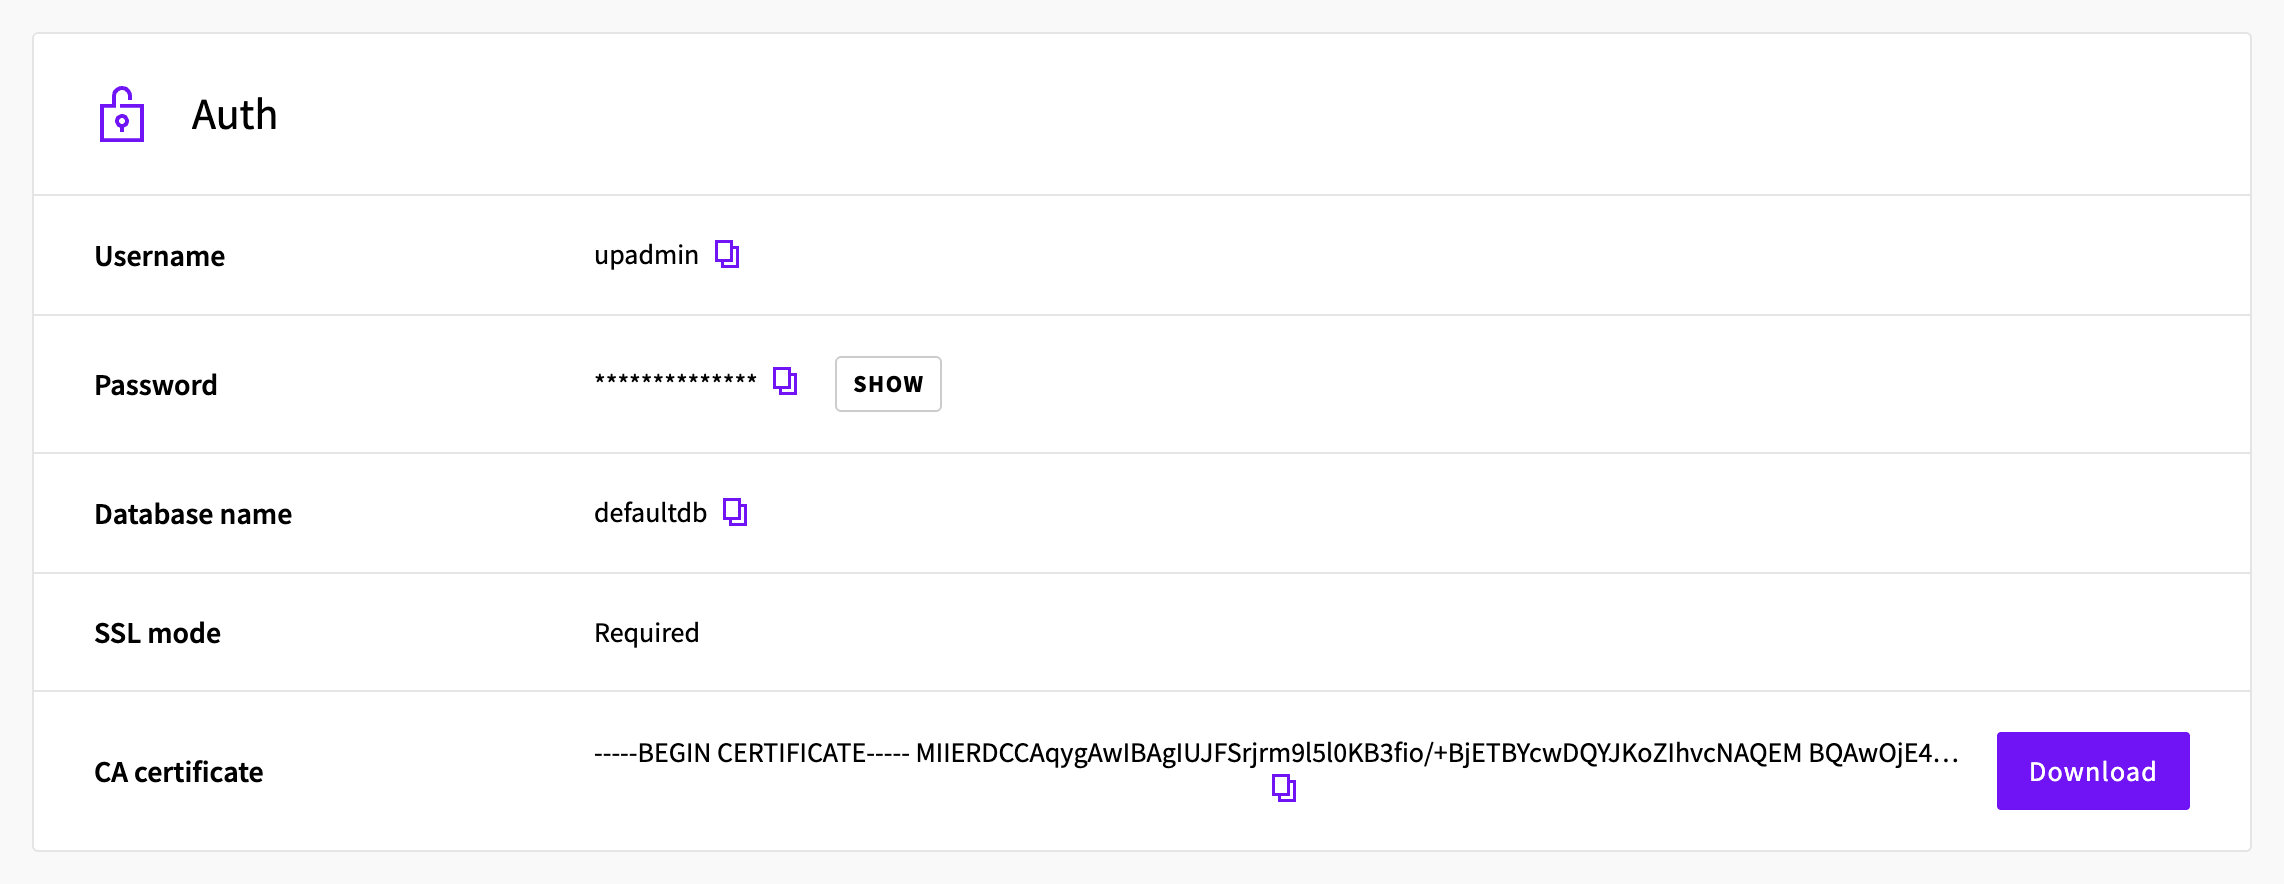This screenshot has height=884, width=2284.
Task: Click the 'defaultdb' value
Action: click(x=650, y=513)
